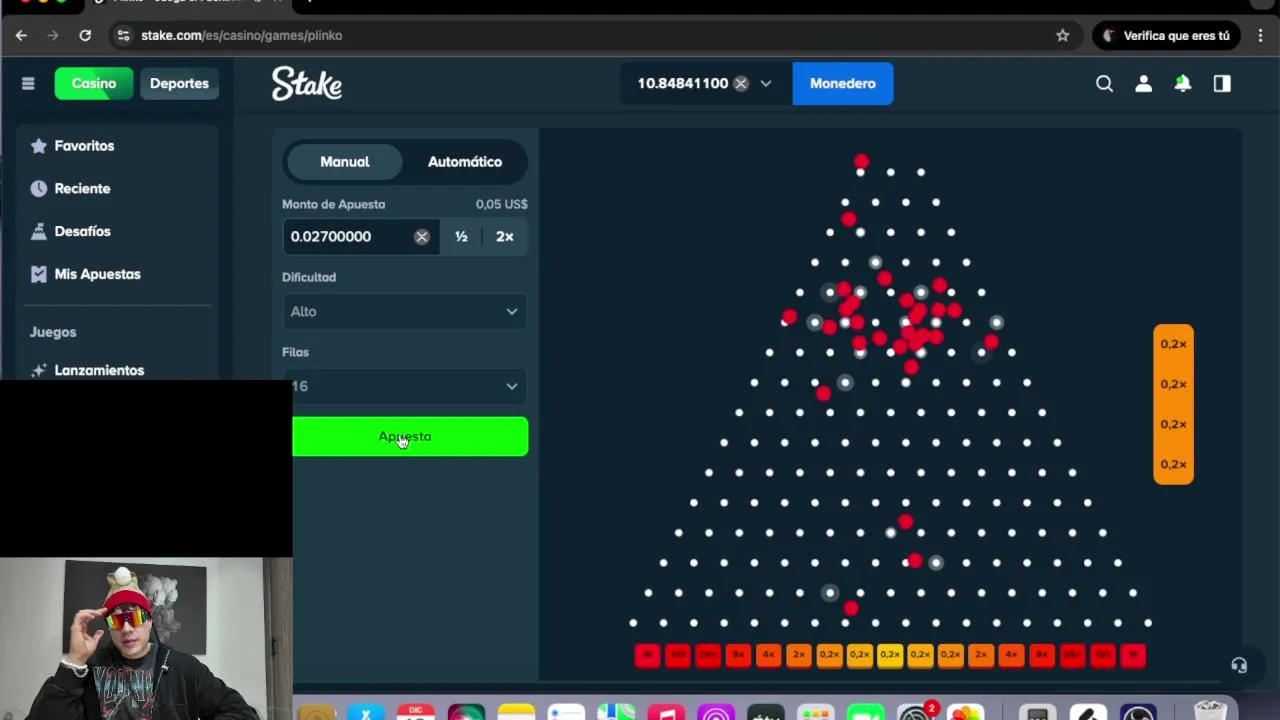Open the Monedero wallet button
Screen dimensions: 1280x720
843,83
